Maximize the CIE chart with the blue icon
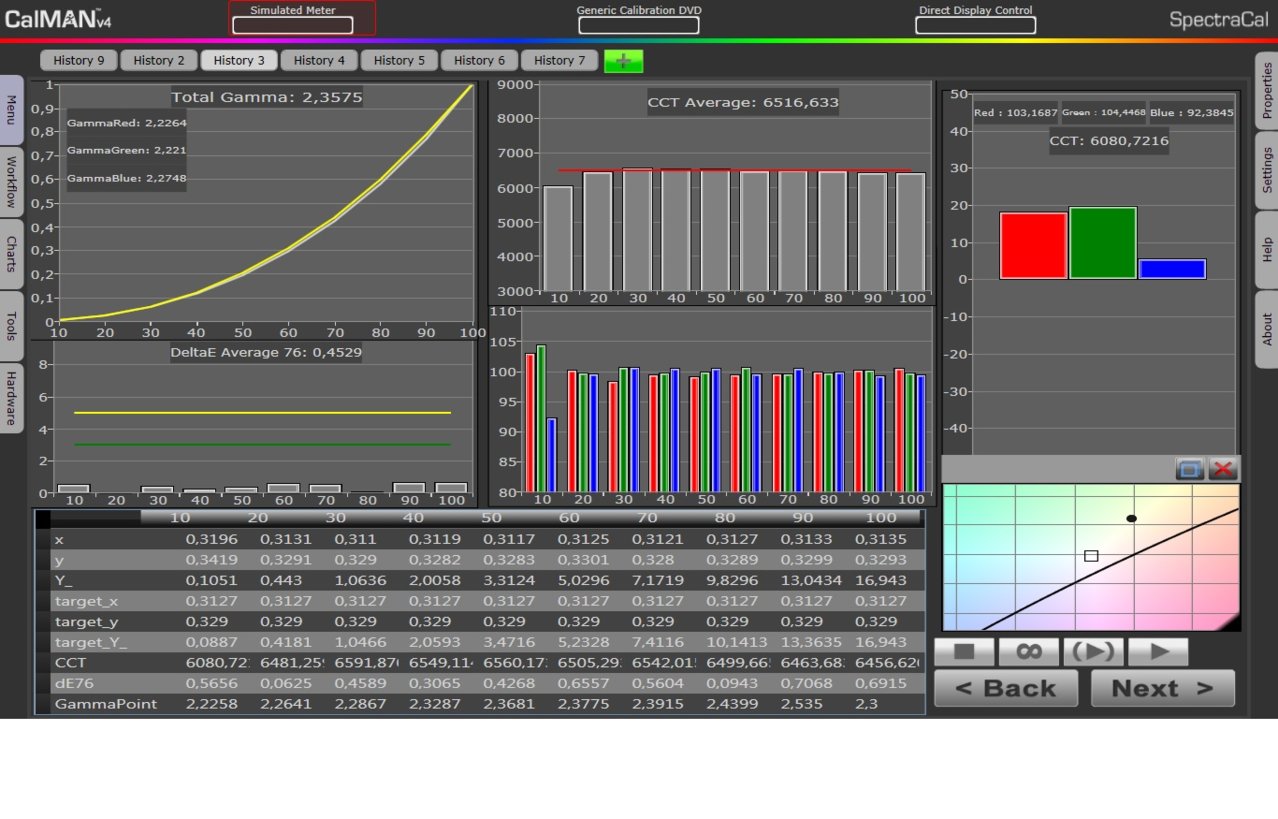The height and width of the screenshot is (819, 1278). [x=1190, y=468]
